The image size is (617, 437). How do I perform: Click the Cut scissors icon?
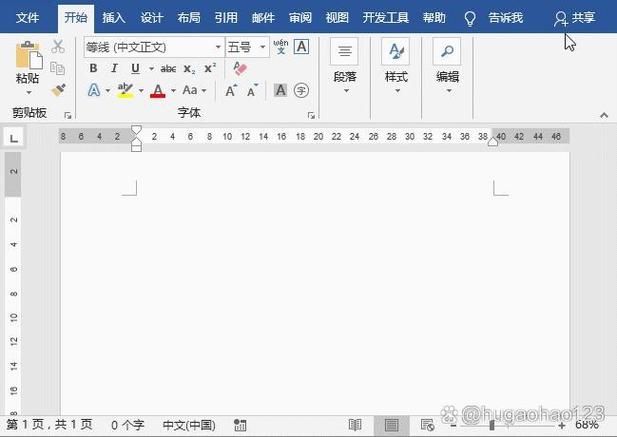click(58, 46)
